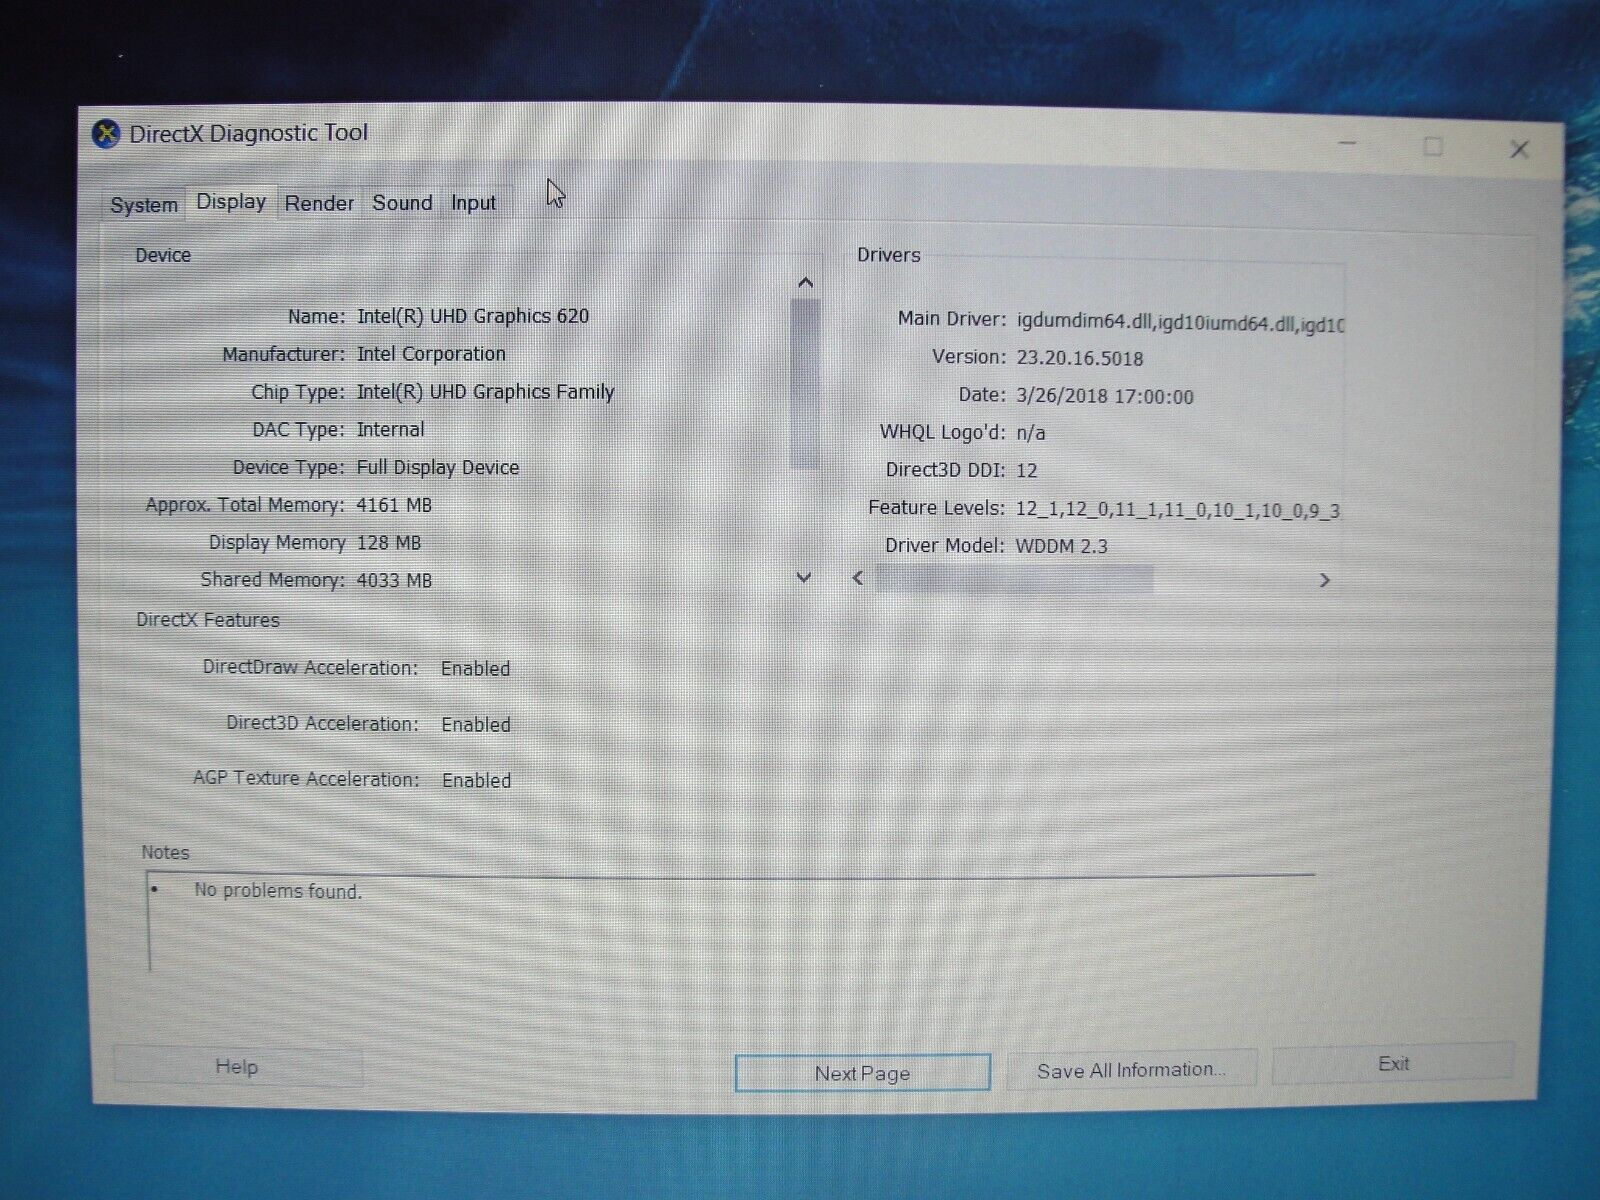Image resolution: width=1600 pixels, height=1200 pixels.
Task: Click shared memory value 4033 MB
Action: tap(394, 580)
